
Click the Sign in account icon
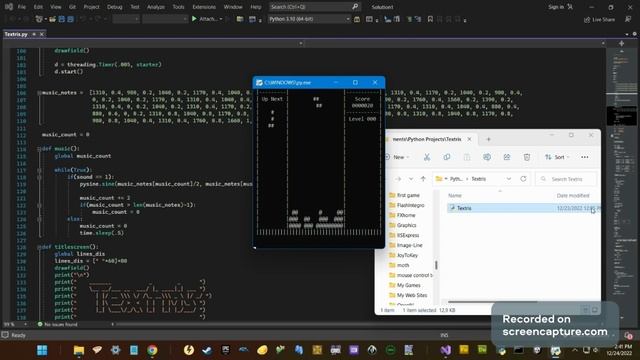[x=570, y=7]
